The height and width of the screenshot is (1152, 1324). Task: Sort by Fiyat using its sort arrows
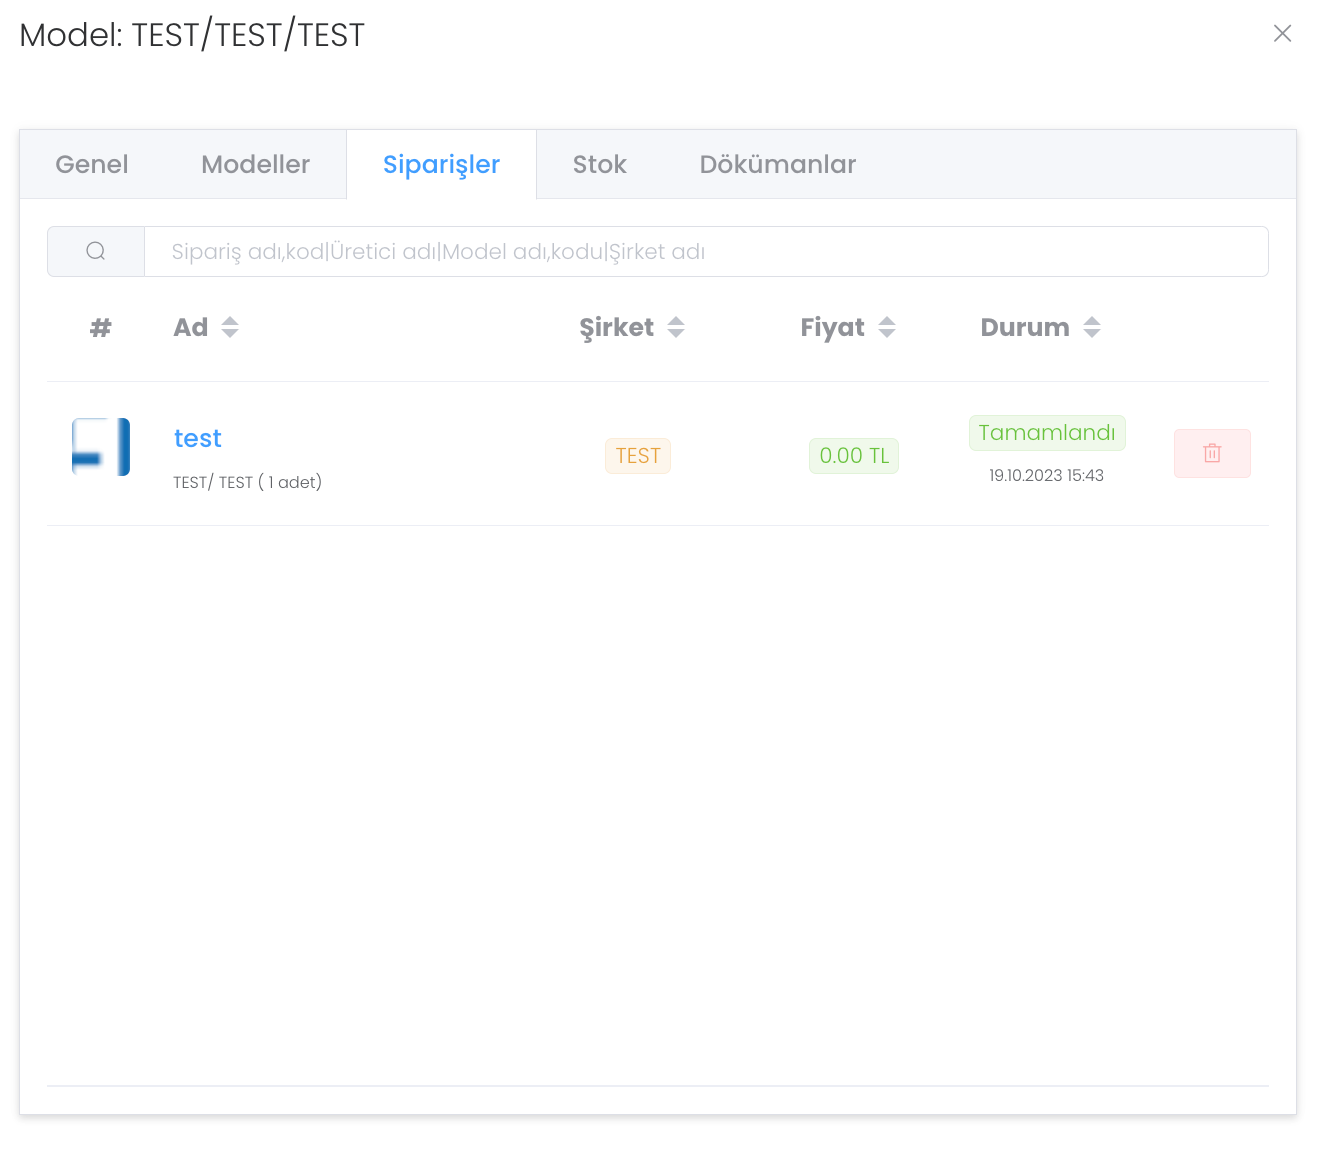click(887, 327)
